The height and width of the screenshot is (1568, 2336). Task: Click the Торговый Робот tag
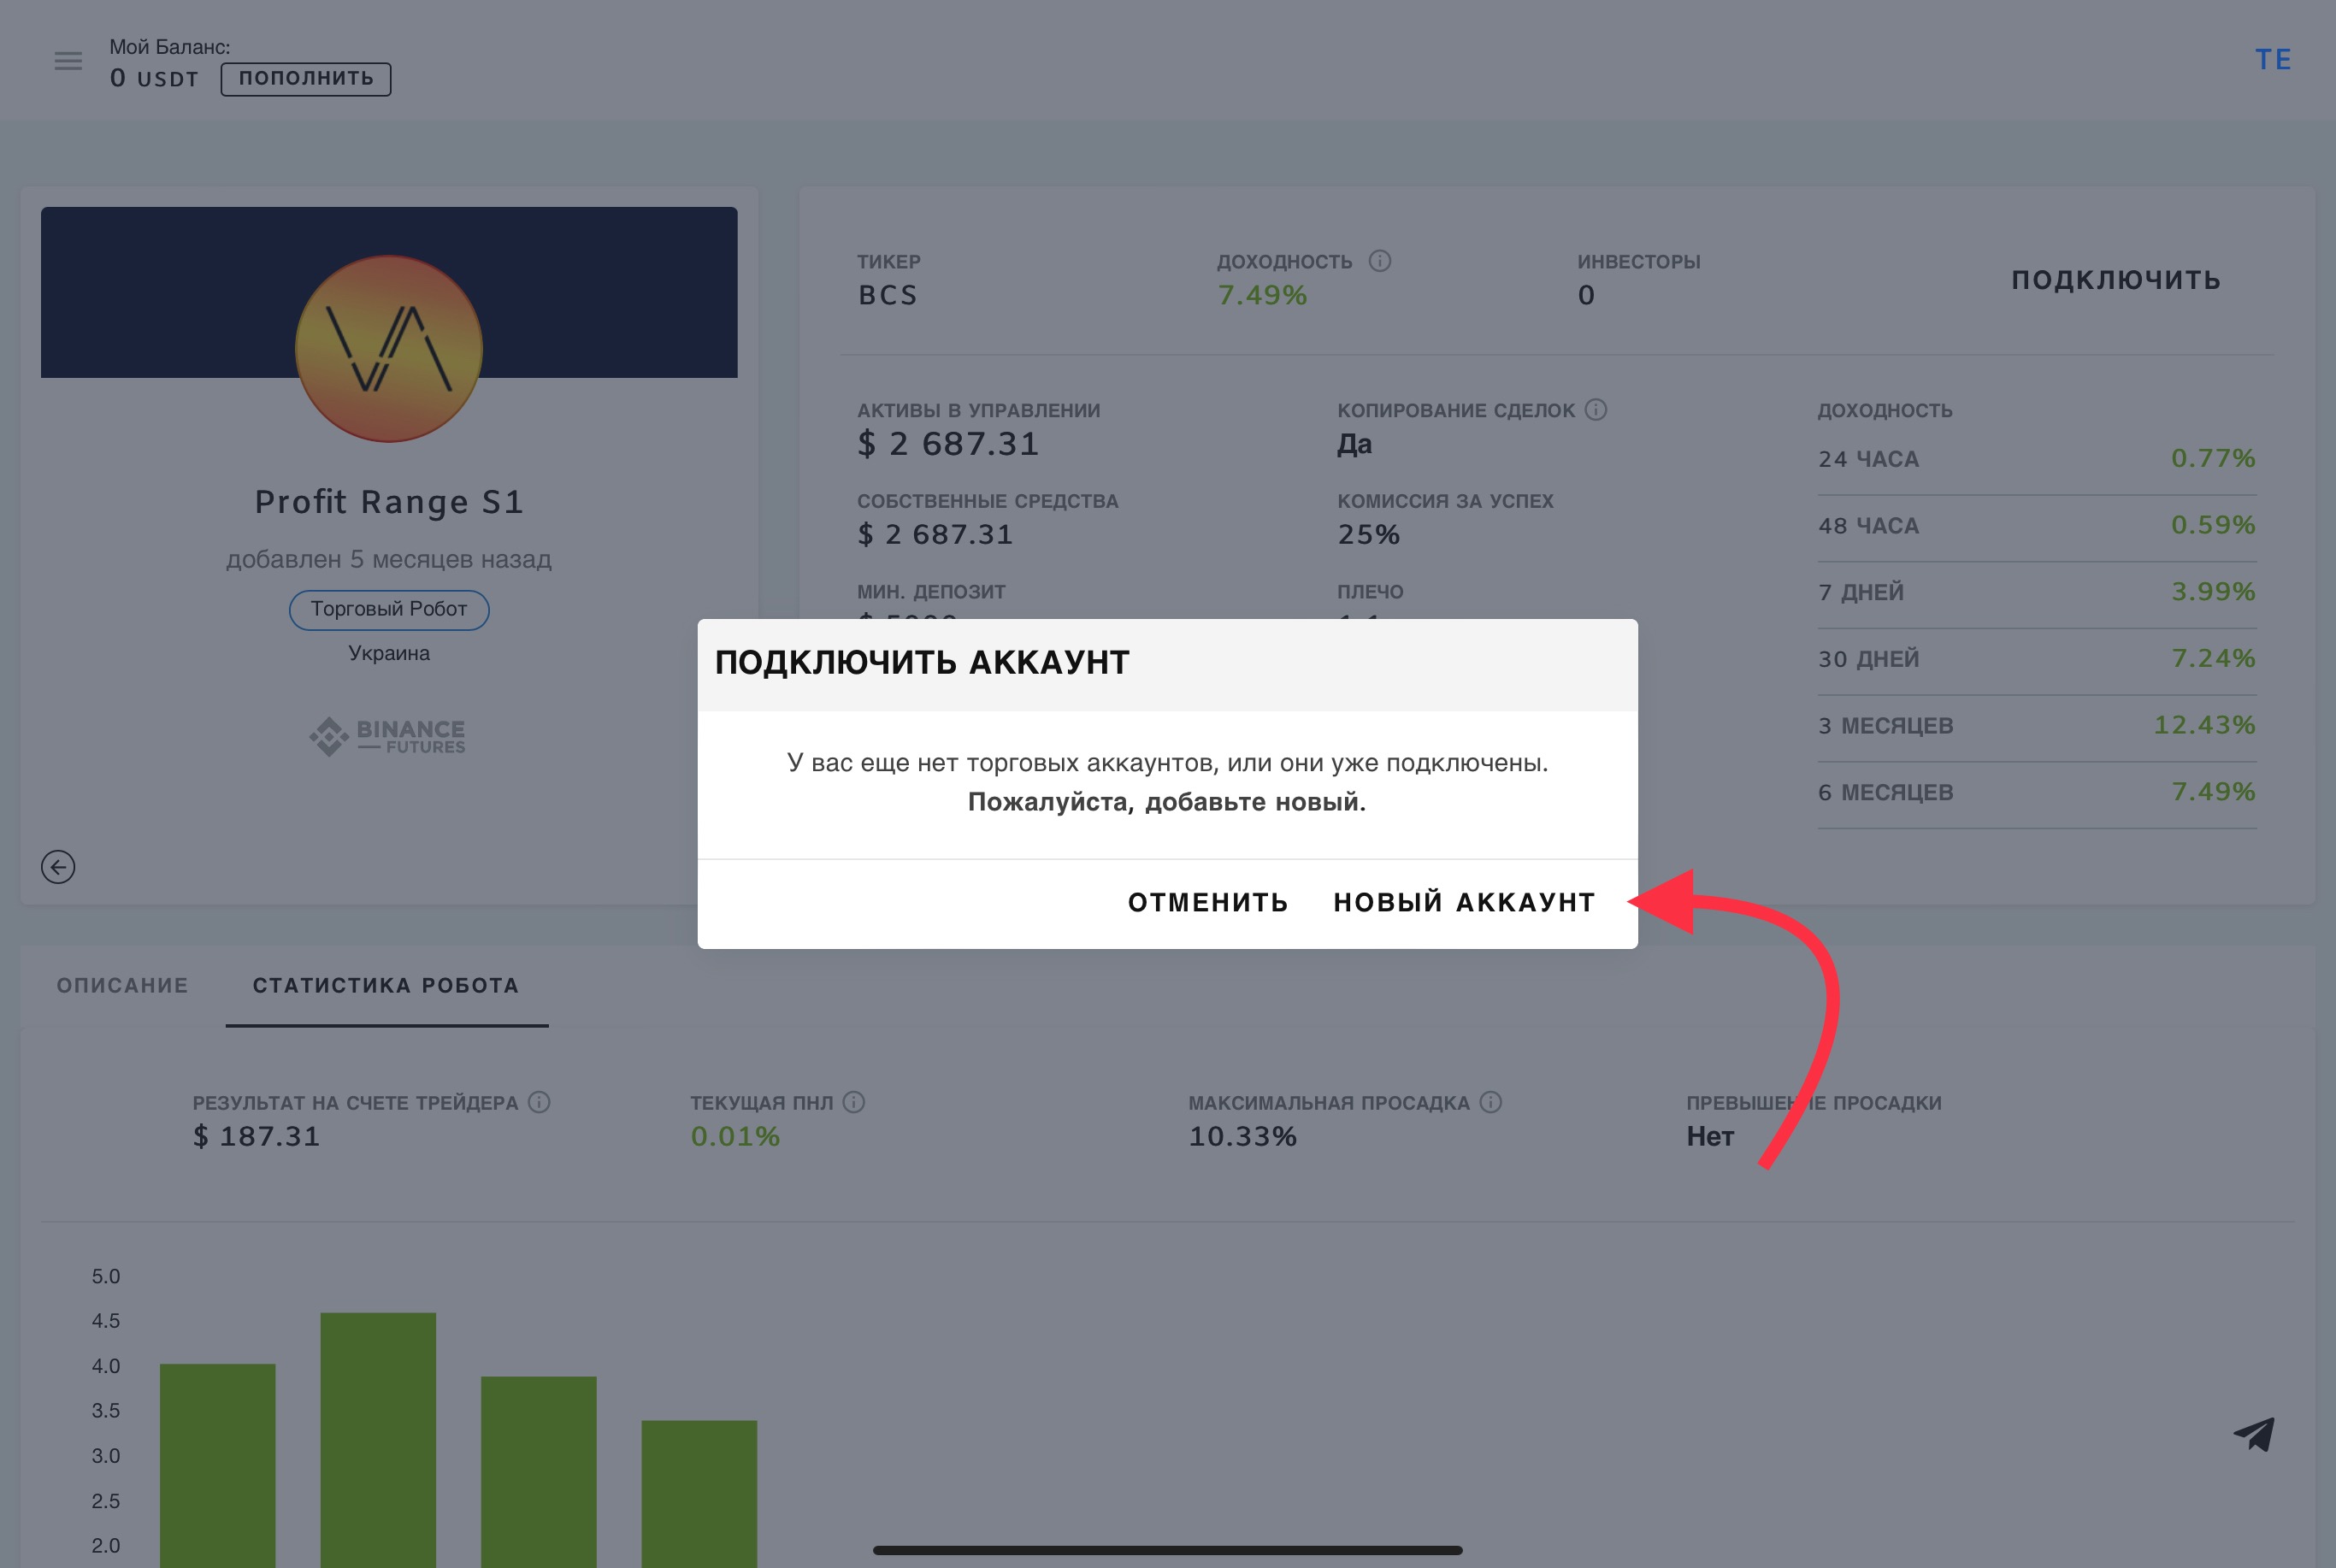[x=389, y=609]
